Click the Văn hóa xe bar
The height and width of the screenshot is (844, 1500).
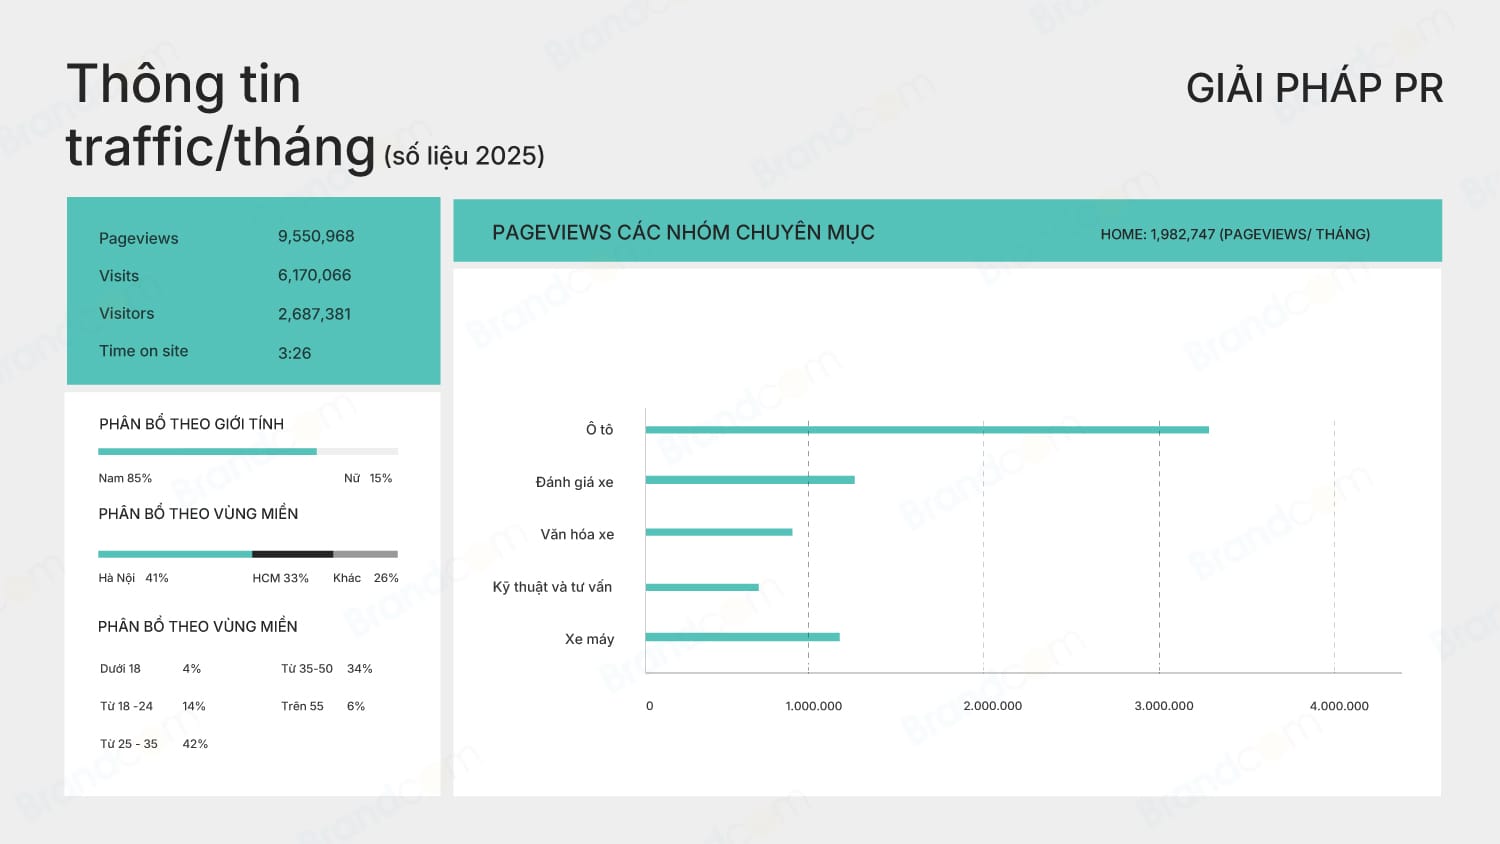pos(718,532)
